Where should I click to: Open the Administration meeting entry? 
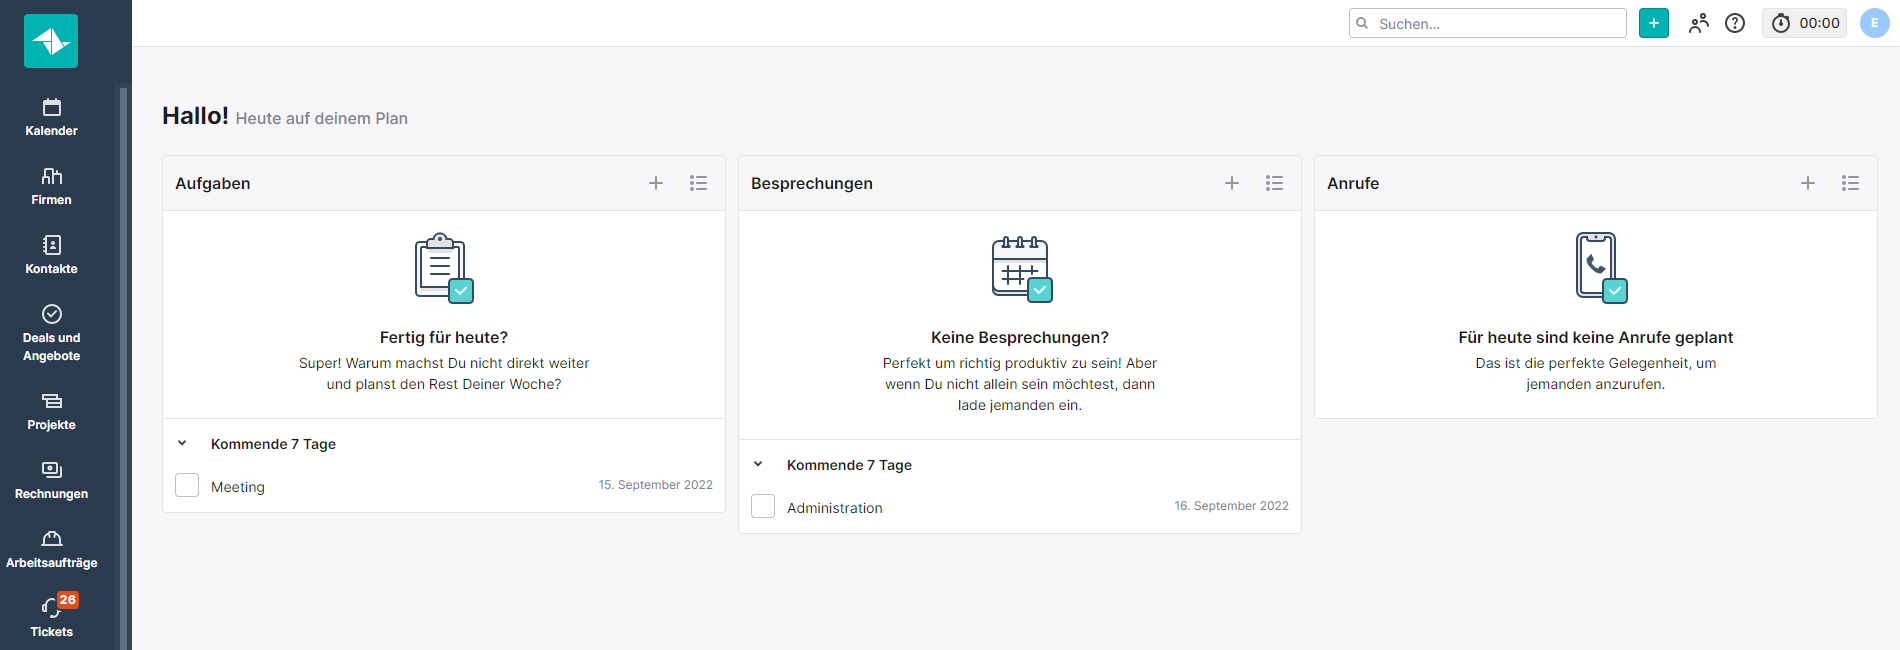click(x=835, y=508)
